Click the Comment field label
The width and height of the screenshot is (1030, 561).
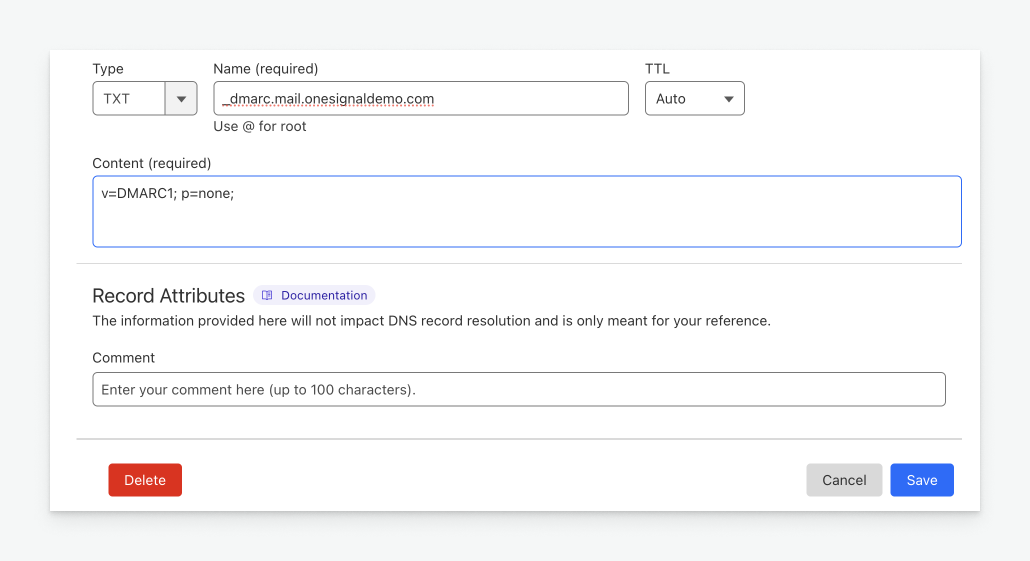pos(124,357)
